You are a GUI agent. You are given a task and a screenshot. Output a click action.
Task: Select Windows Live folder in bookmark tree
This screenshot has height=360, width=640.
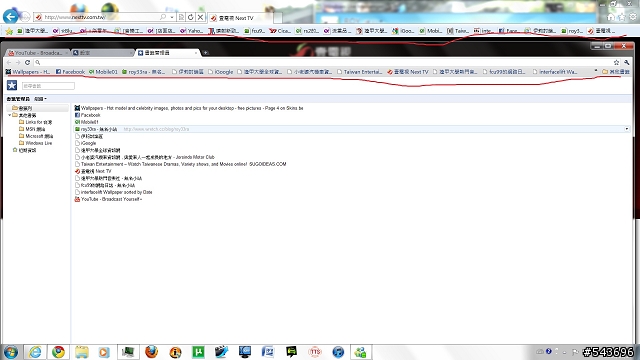point(36,143)
